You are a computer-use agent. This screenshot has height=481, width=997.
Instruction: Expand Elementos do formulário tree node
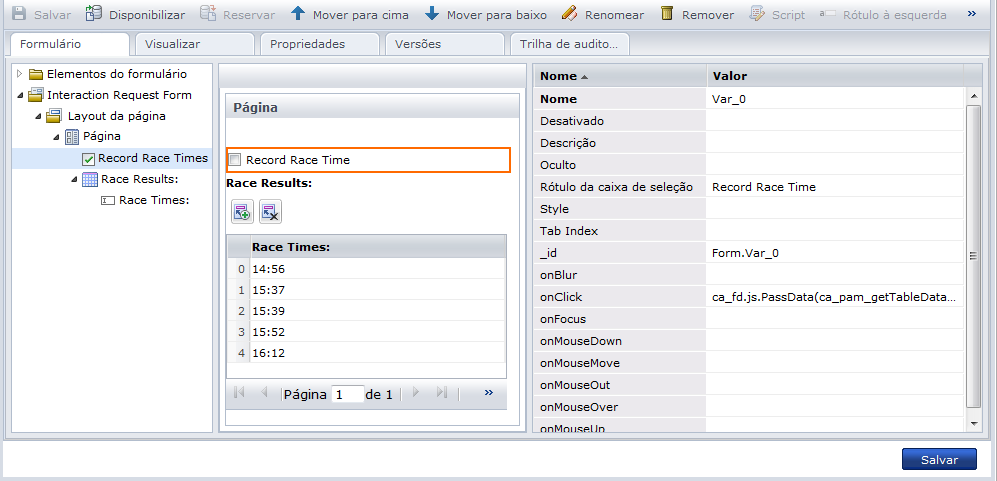20,74
